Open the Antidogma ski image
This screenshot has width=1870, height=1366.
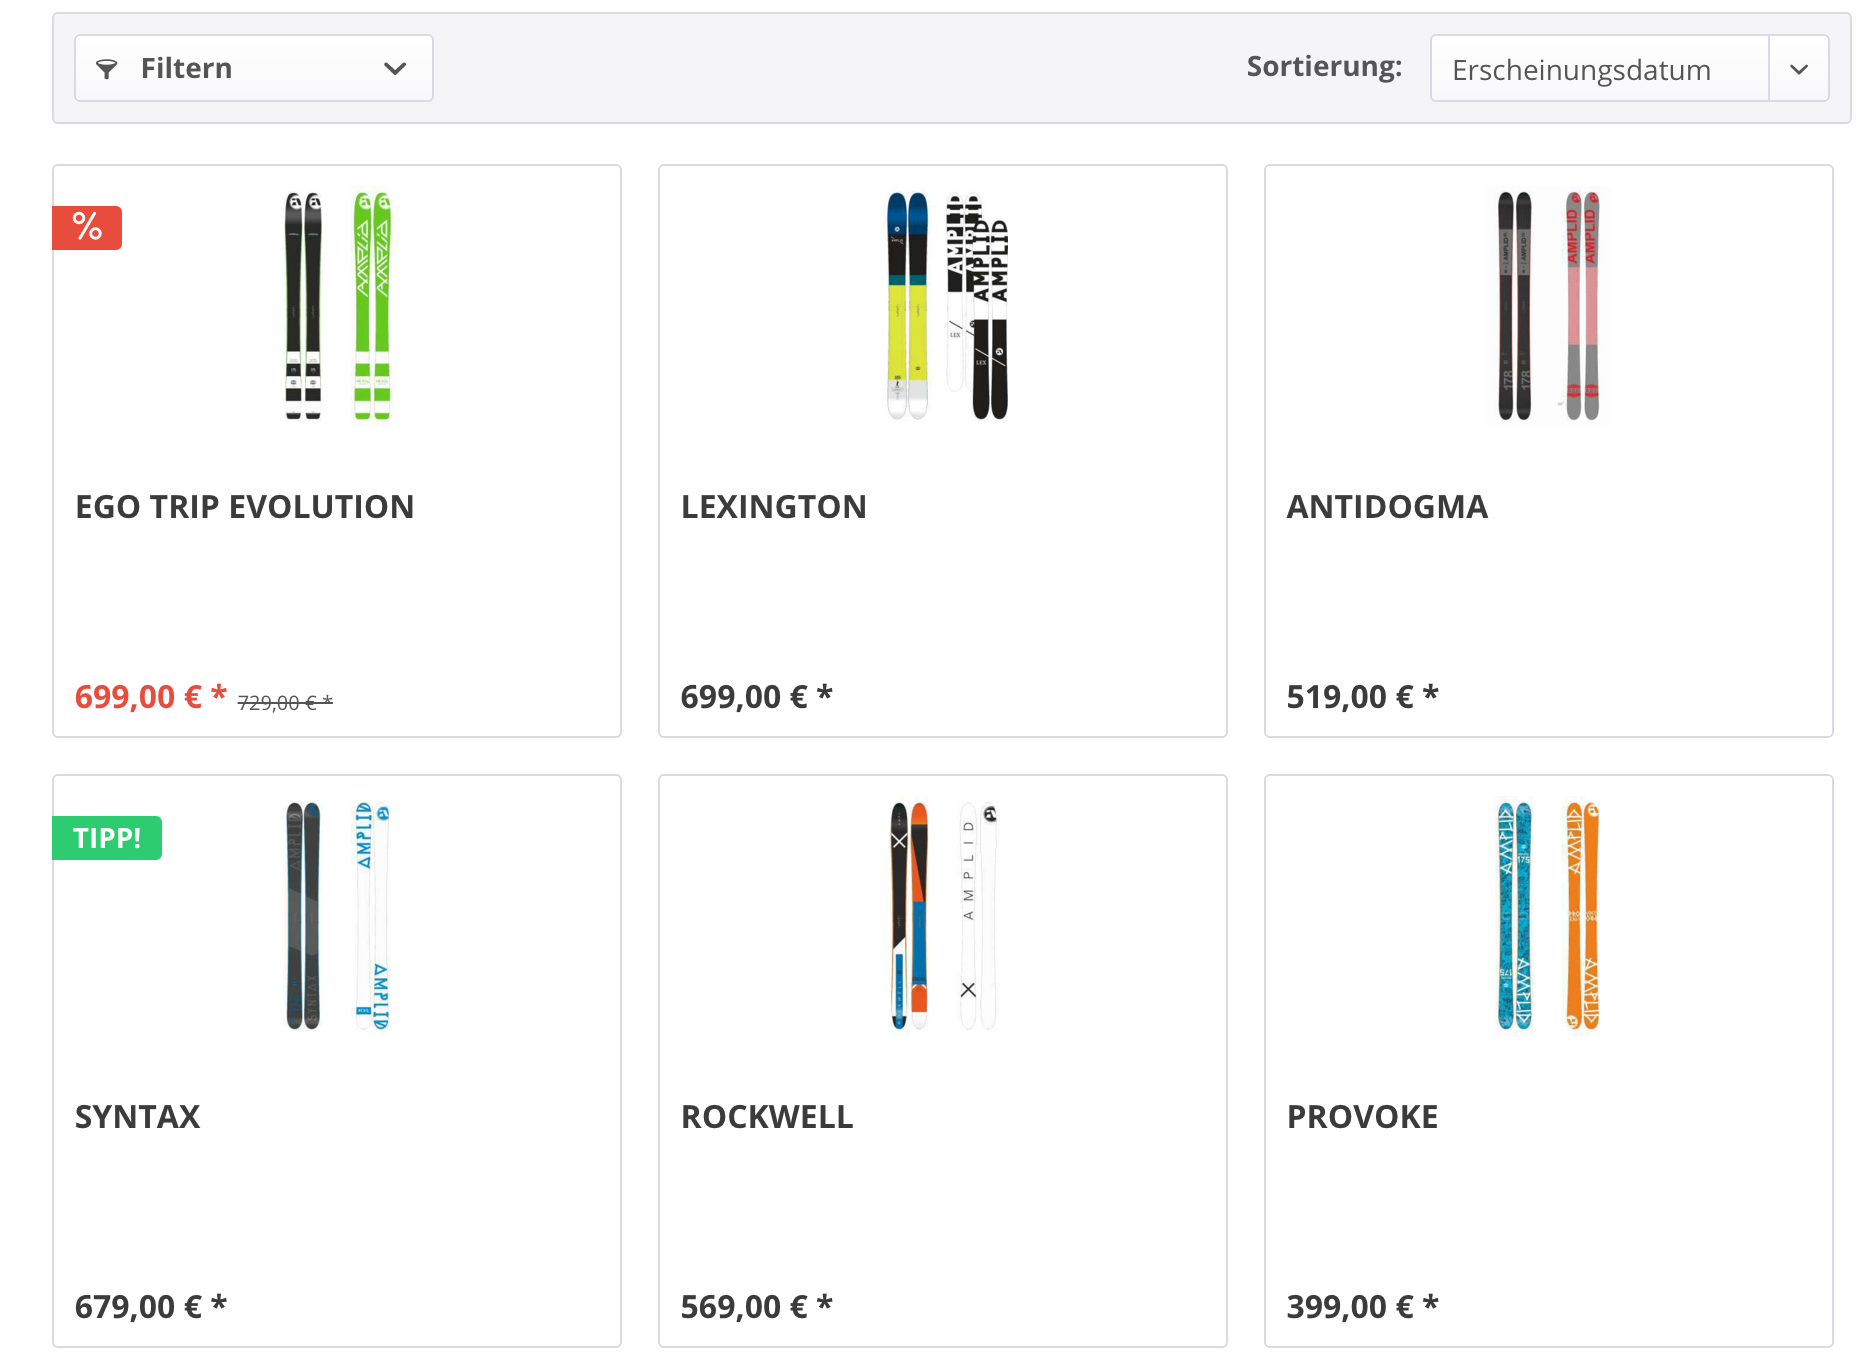coord(1549,306)
